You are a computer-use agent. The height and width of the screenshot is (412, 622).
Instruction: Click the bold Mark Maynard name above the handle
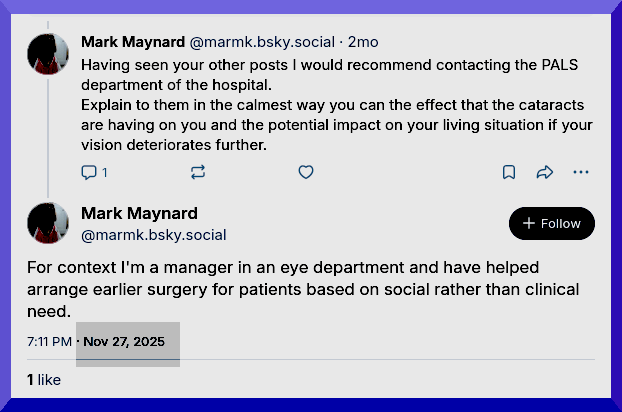pos(138,213)
